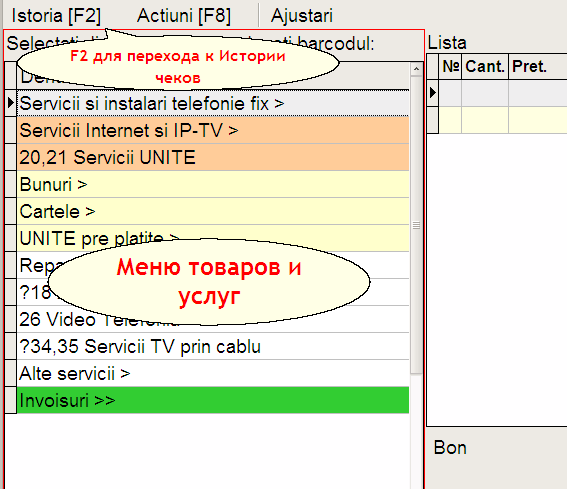Open the Istoria [F2] menu
This screenshot has width=567, height=489.
click(56, 16)
